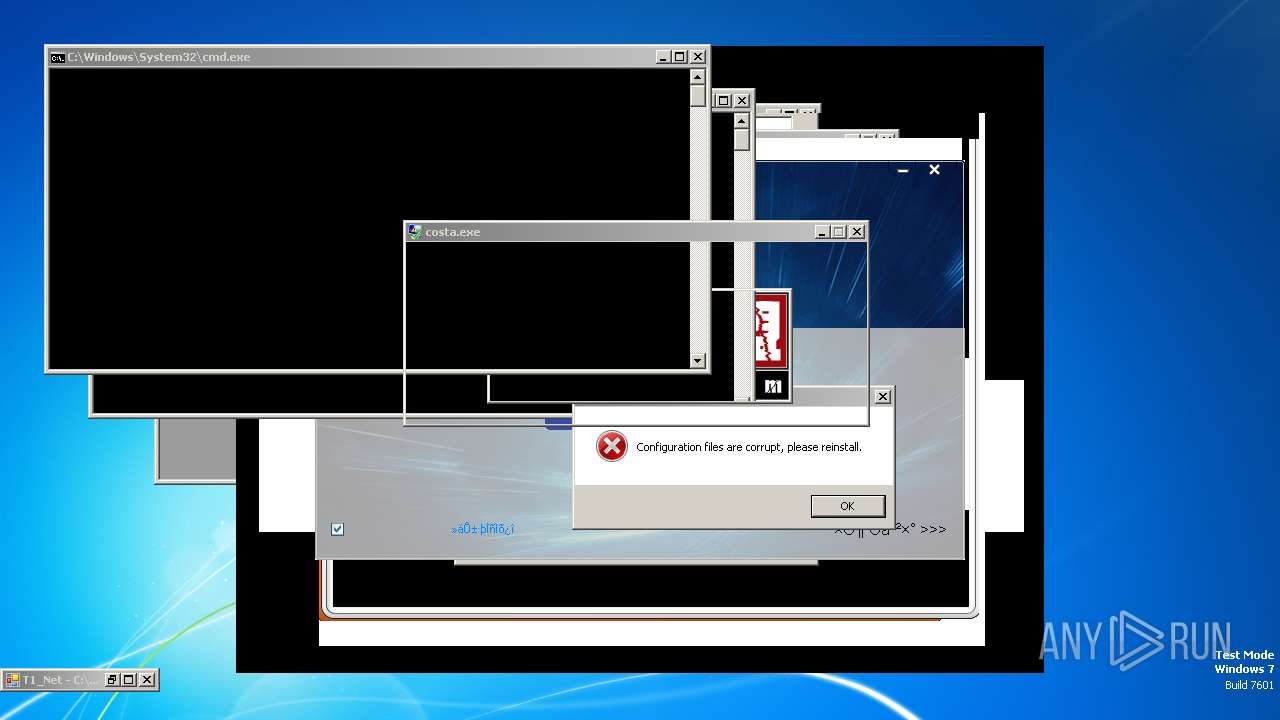Click the cmd.exe title bar icon
Image resolution: width=1280 pixels, height=720 pixels.
pos(58,57)
